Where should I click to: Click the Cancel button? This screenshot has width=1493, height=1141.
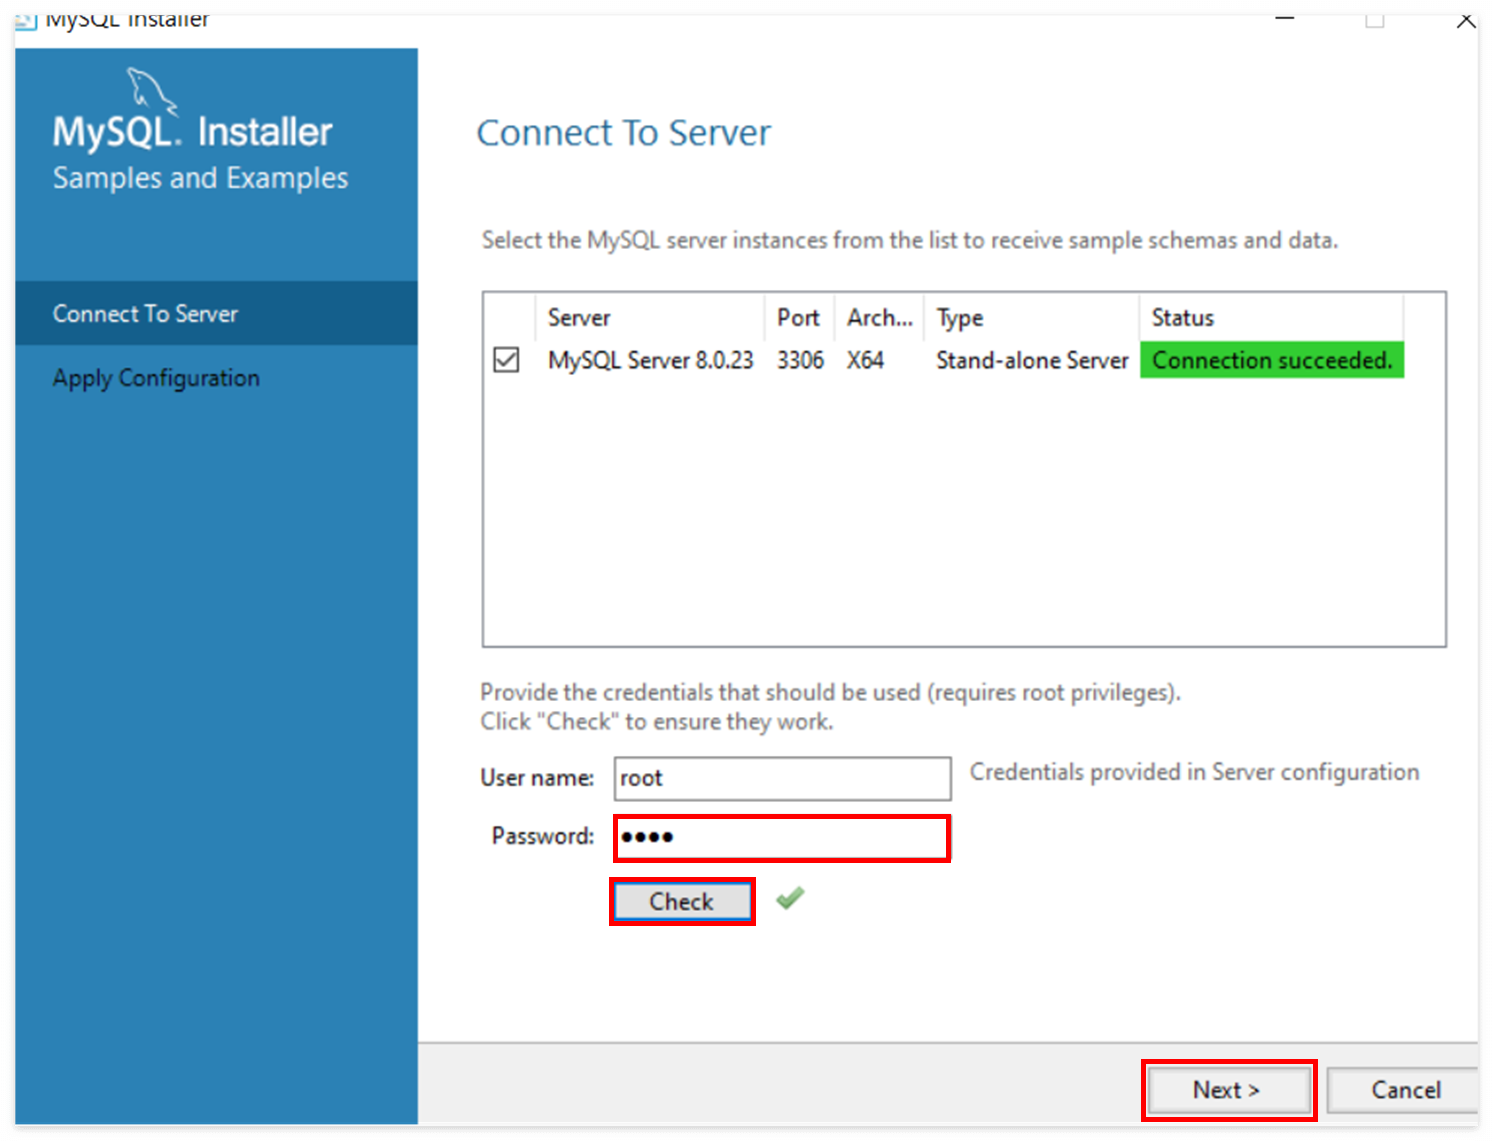[x=1404, y=1090]
